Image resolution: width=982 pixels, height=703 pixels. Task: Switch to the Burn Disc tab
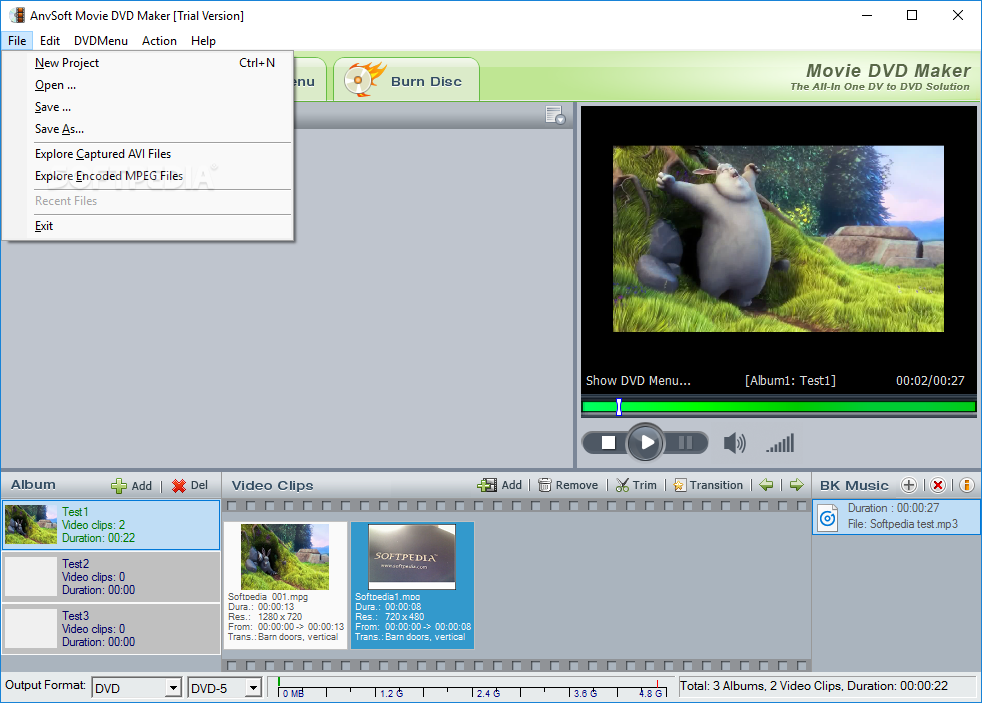[x=406, y=80]
